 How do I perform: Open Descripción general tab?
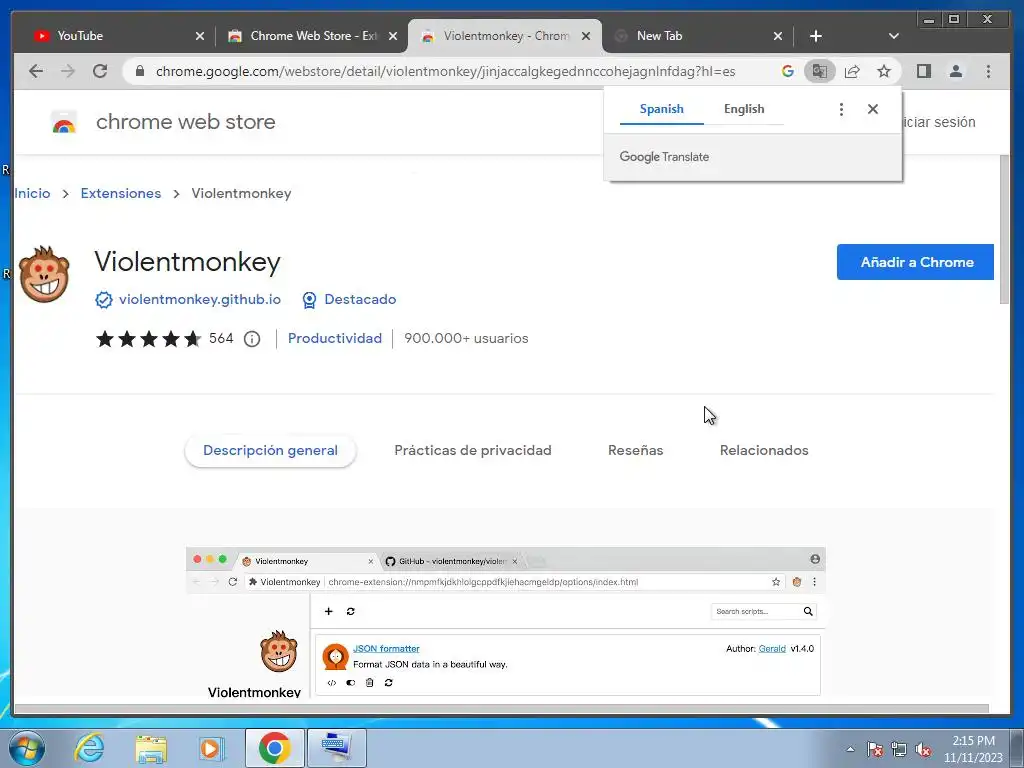270,450
